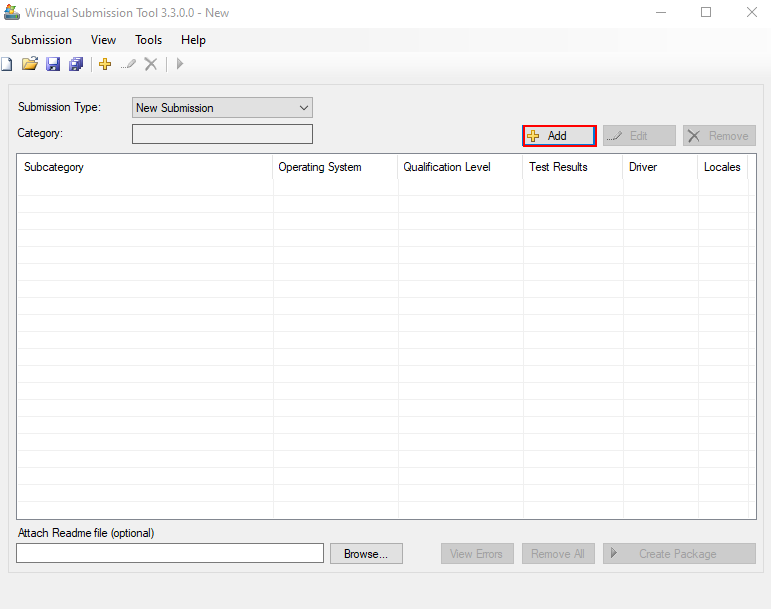Save the submission via floppy disk icon
Screen dimensions: 771x609
[x=53, y=64]
